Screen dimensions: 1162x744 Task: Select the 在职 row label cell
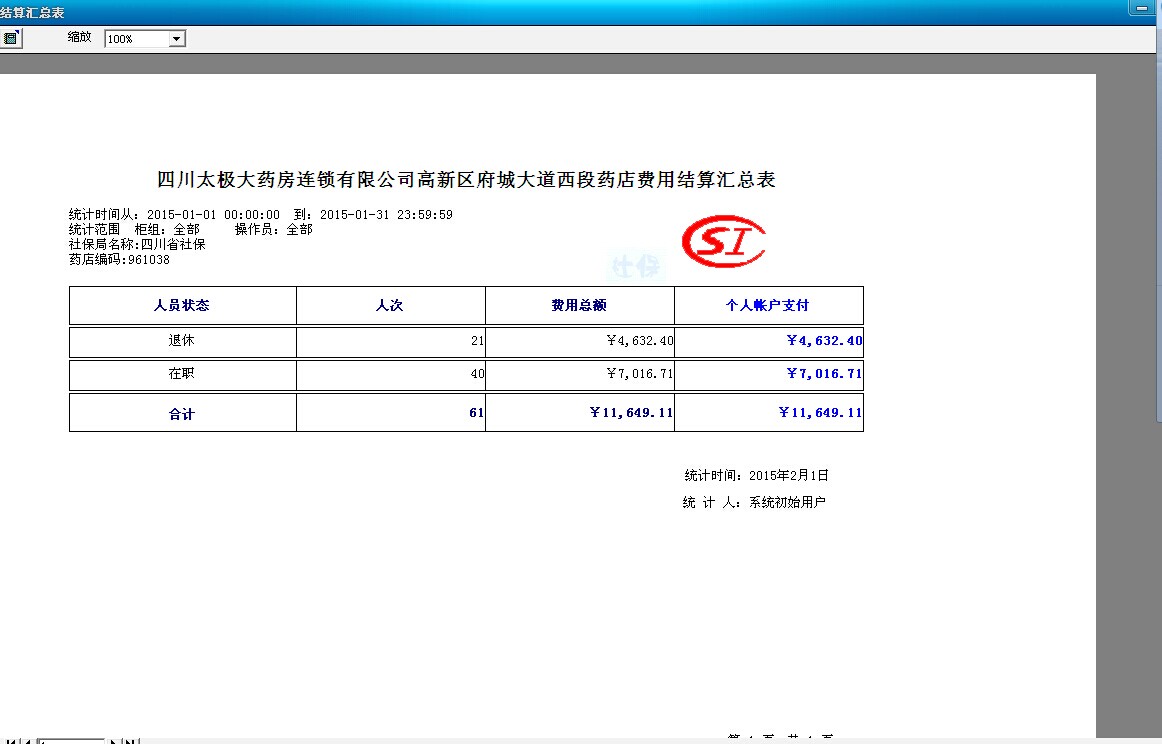coord(182,373)
